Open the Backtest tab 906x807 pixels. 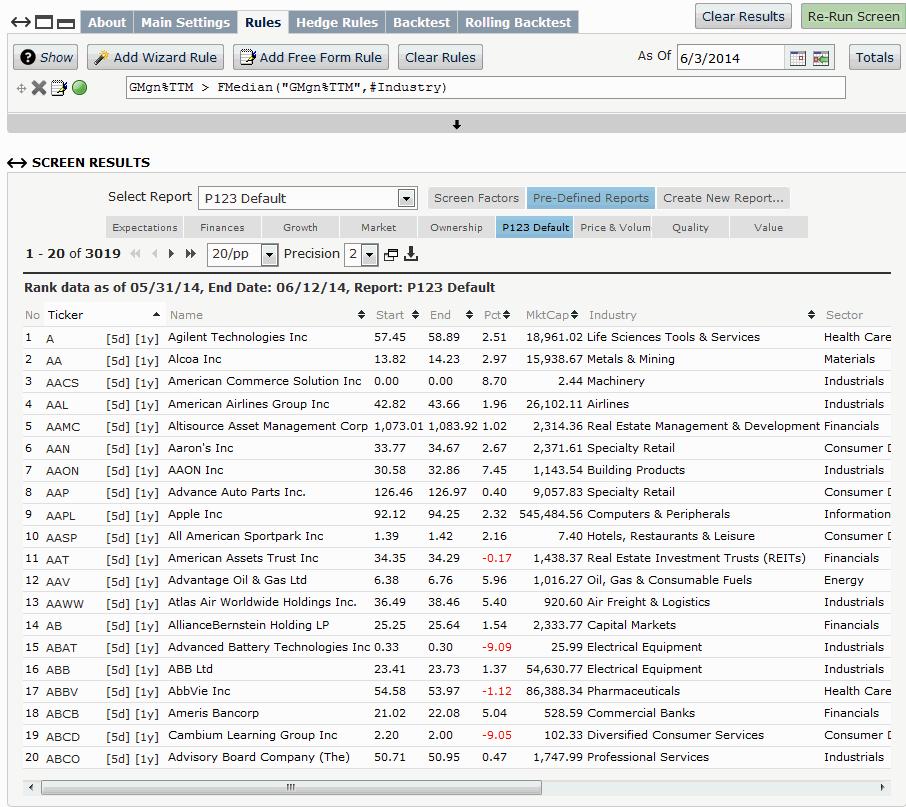(421, 23)
